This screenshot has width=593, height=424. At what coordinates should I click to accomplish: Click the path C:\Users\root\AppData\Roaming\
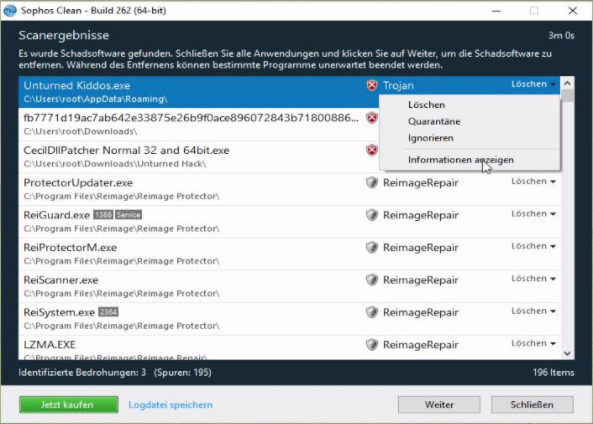click(x=95, y=99)
